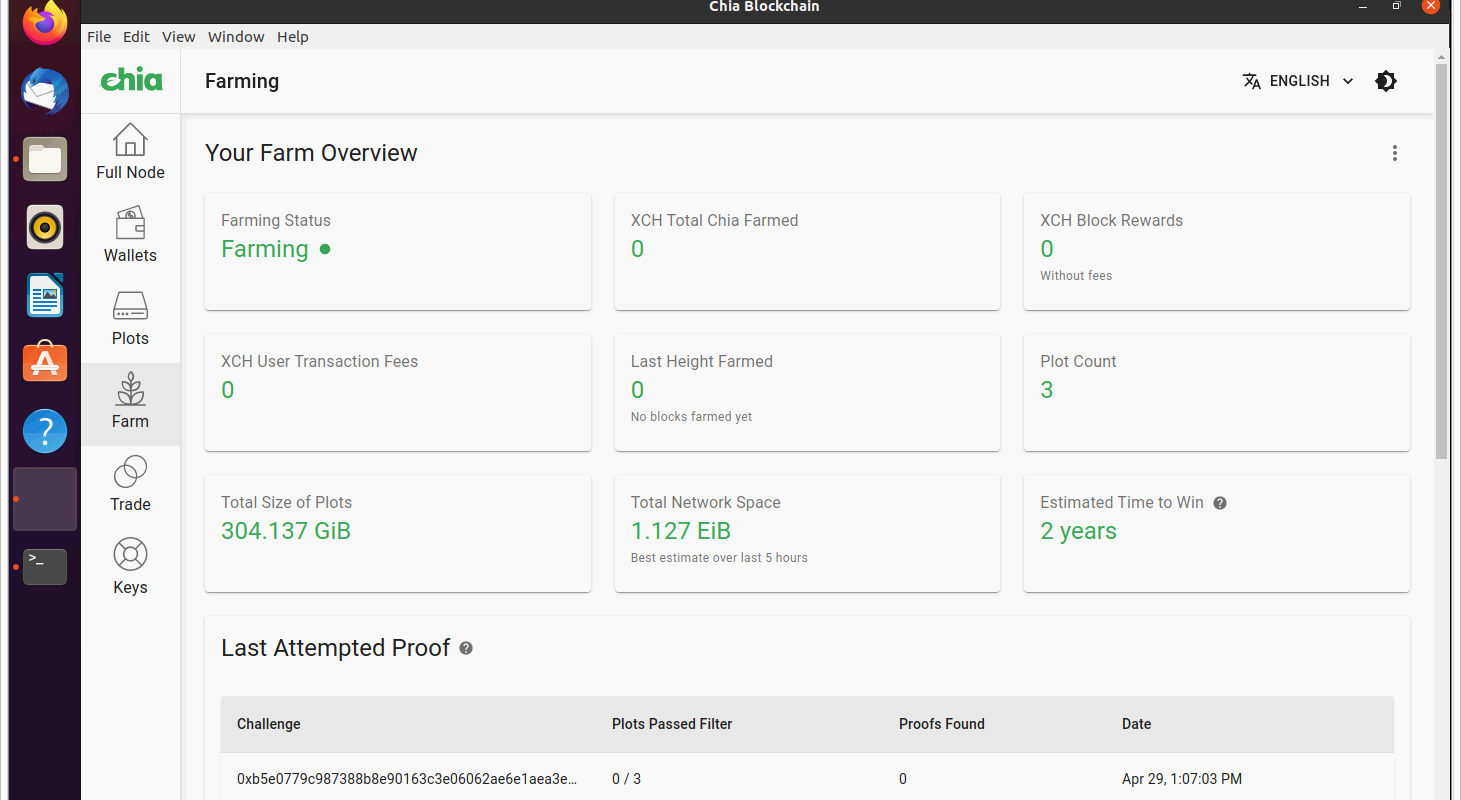The width and height of the screenshot is (1461, 800).
Task: Click the vertical scrollbar thumb
Action: (1441, 260)
